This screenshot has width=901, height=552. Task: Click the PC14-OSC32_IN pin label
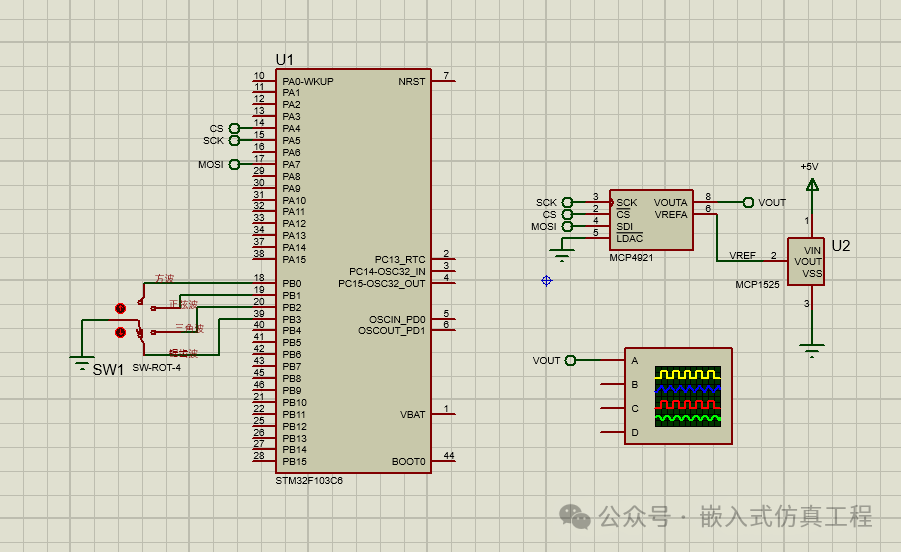point(387,272)
